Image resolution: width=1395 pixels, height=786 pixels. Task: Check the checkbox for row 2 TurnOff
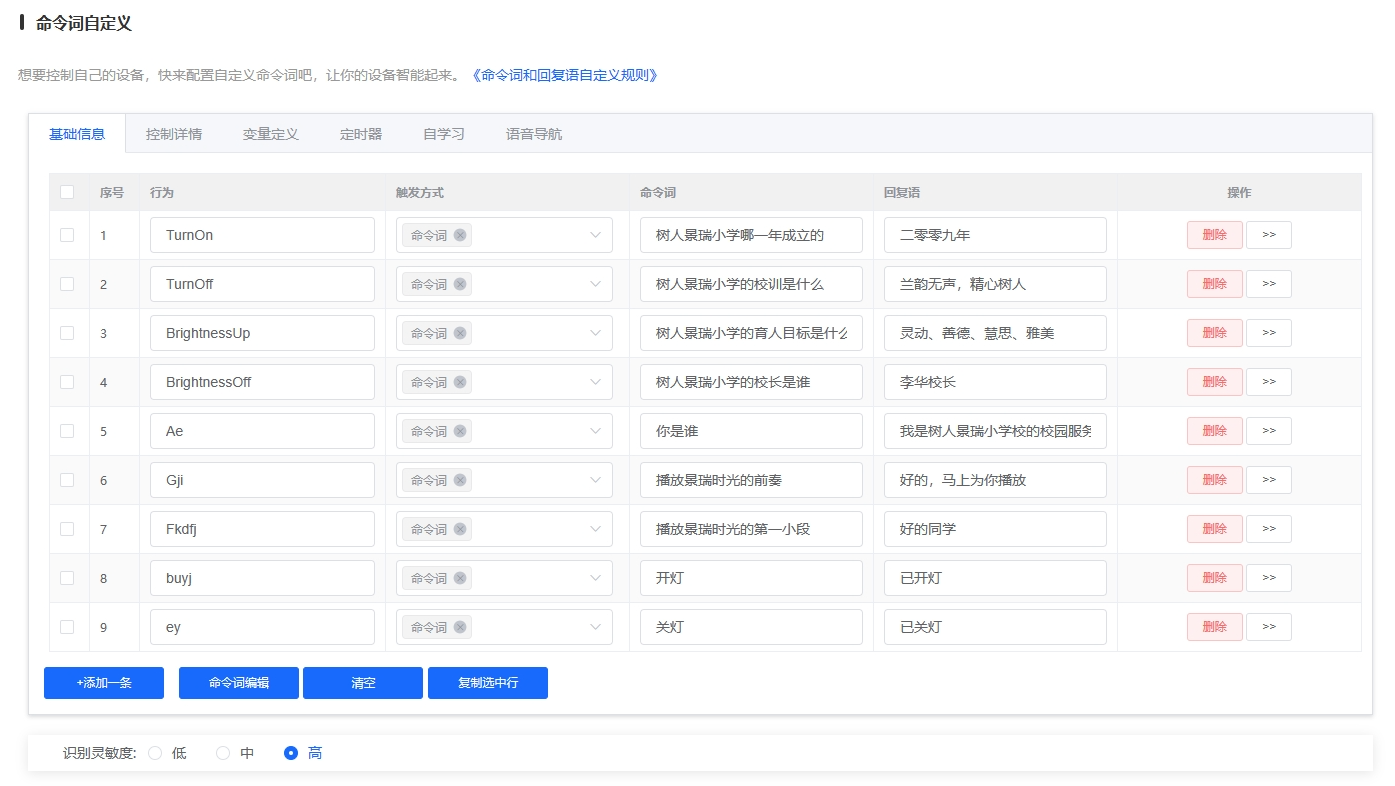click(x=67, y=284)
